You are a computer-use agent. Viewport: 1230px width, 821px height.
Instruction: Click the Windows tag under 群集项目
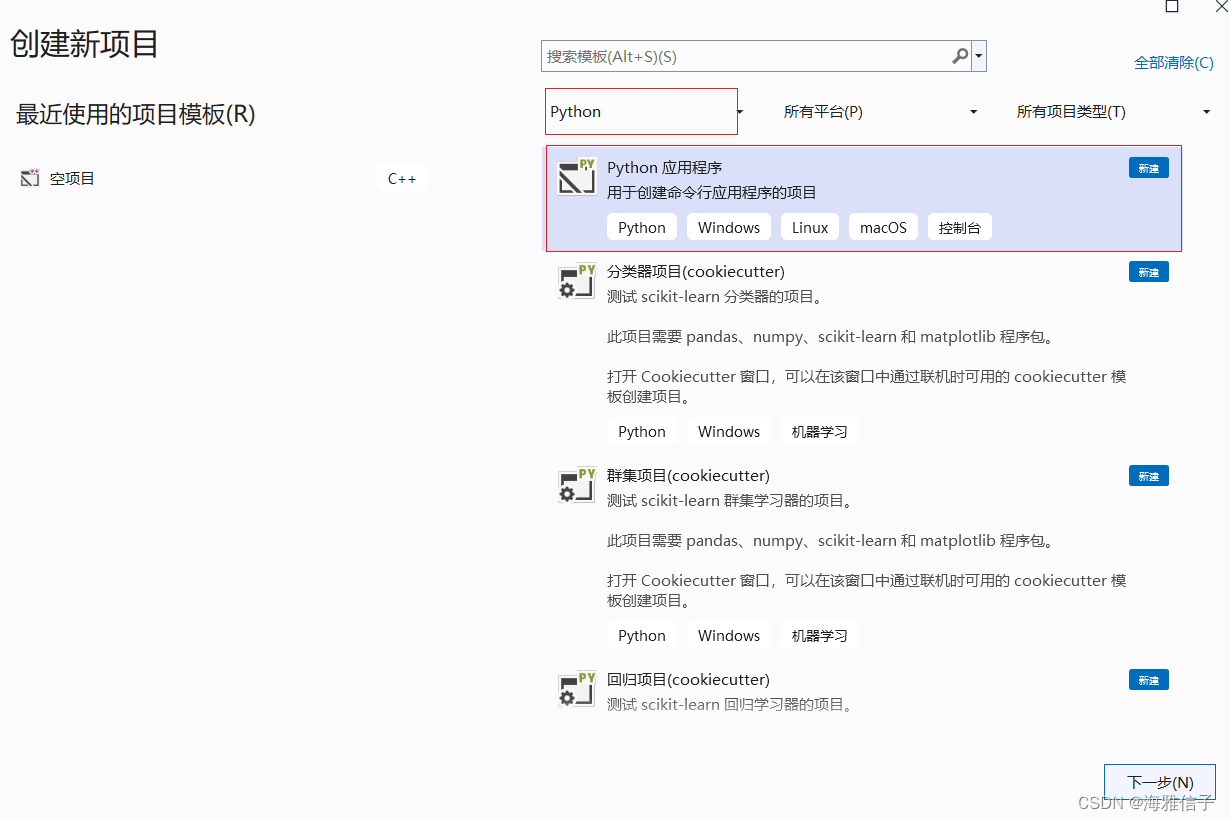pyautogui.click(x=729, y=635)
